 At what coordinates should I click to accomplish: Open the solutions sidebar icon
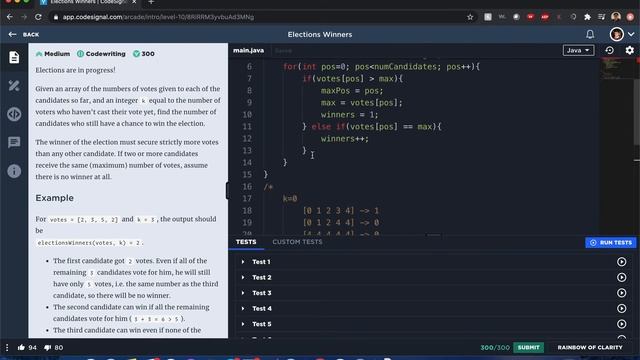point(14,86)
